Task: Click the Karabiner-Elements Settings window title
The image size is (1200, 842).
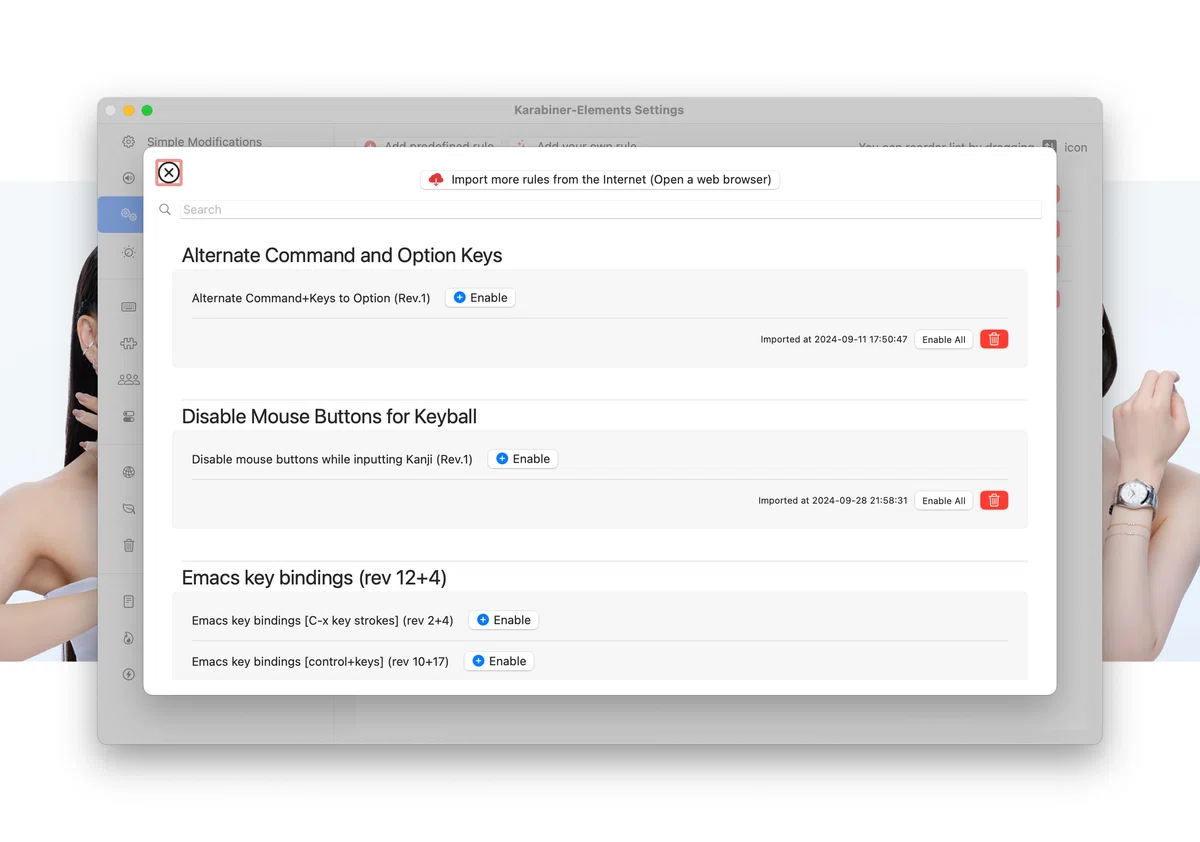Action: pyautogui.click(x=599, y=110)
